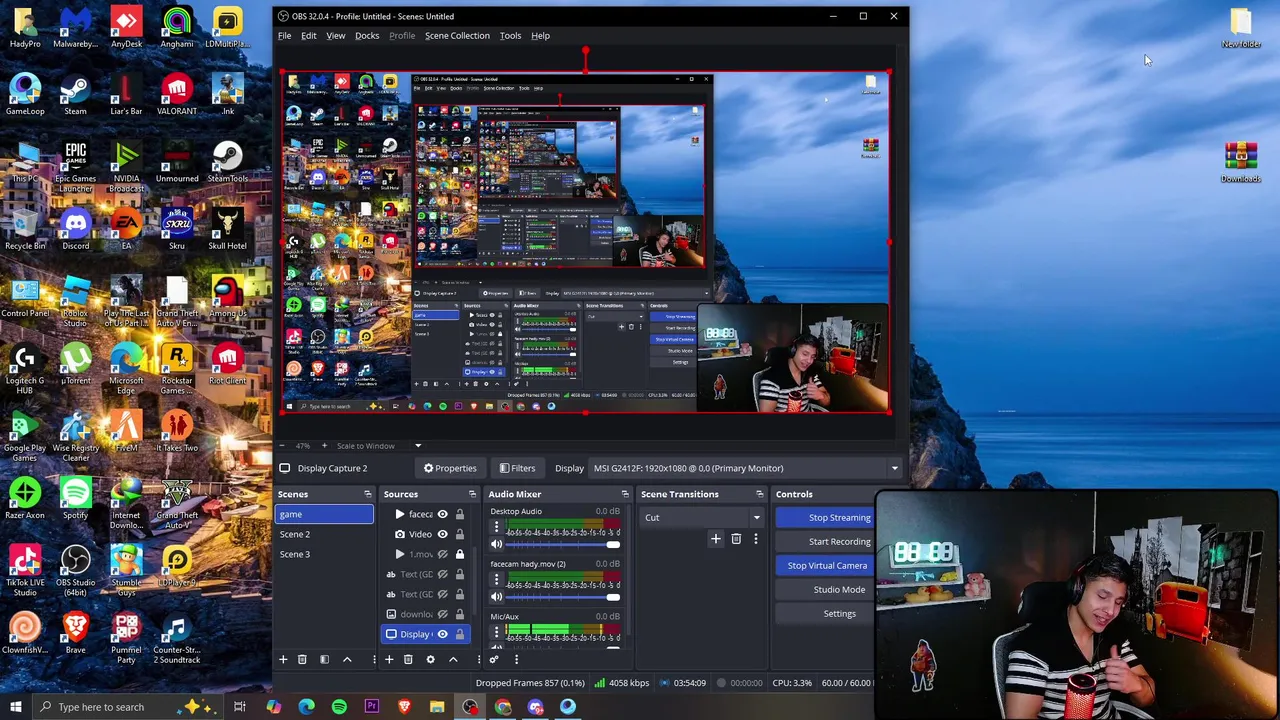Add a new source with plus icon
The image size is (1280, 720).
[389, 659]
